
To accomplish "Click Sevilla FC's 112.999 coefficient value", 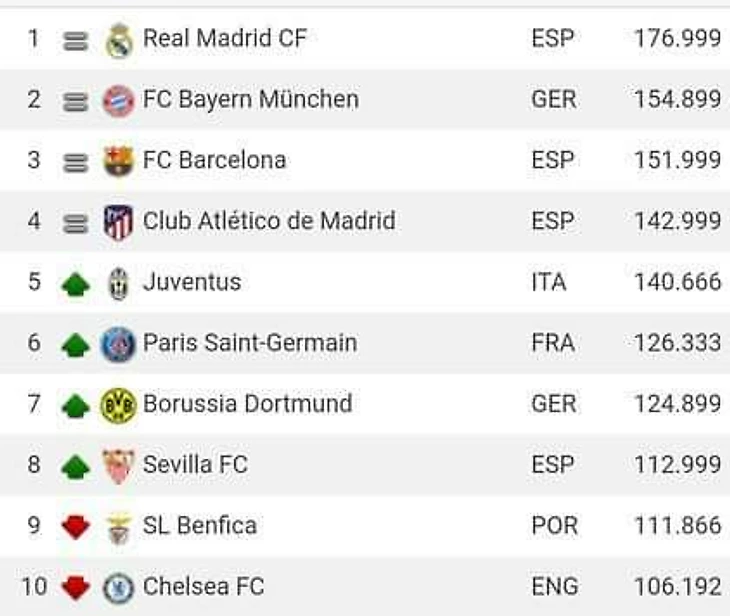I will (x=677, y=465).
